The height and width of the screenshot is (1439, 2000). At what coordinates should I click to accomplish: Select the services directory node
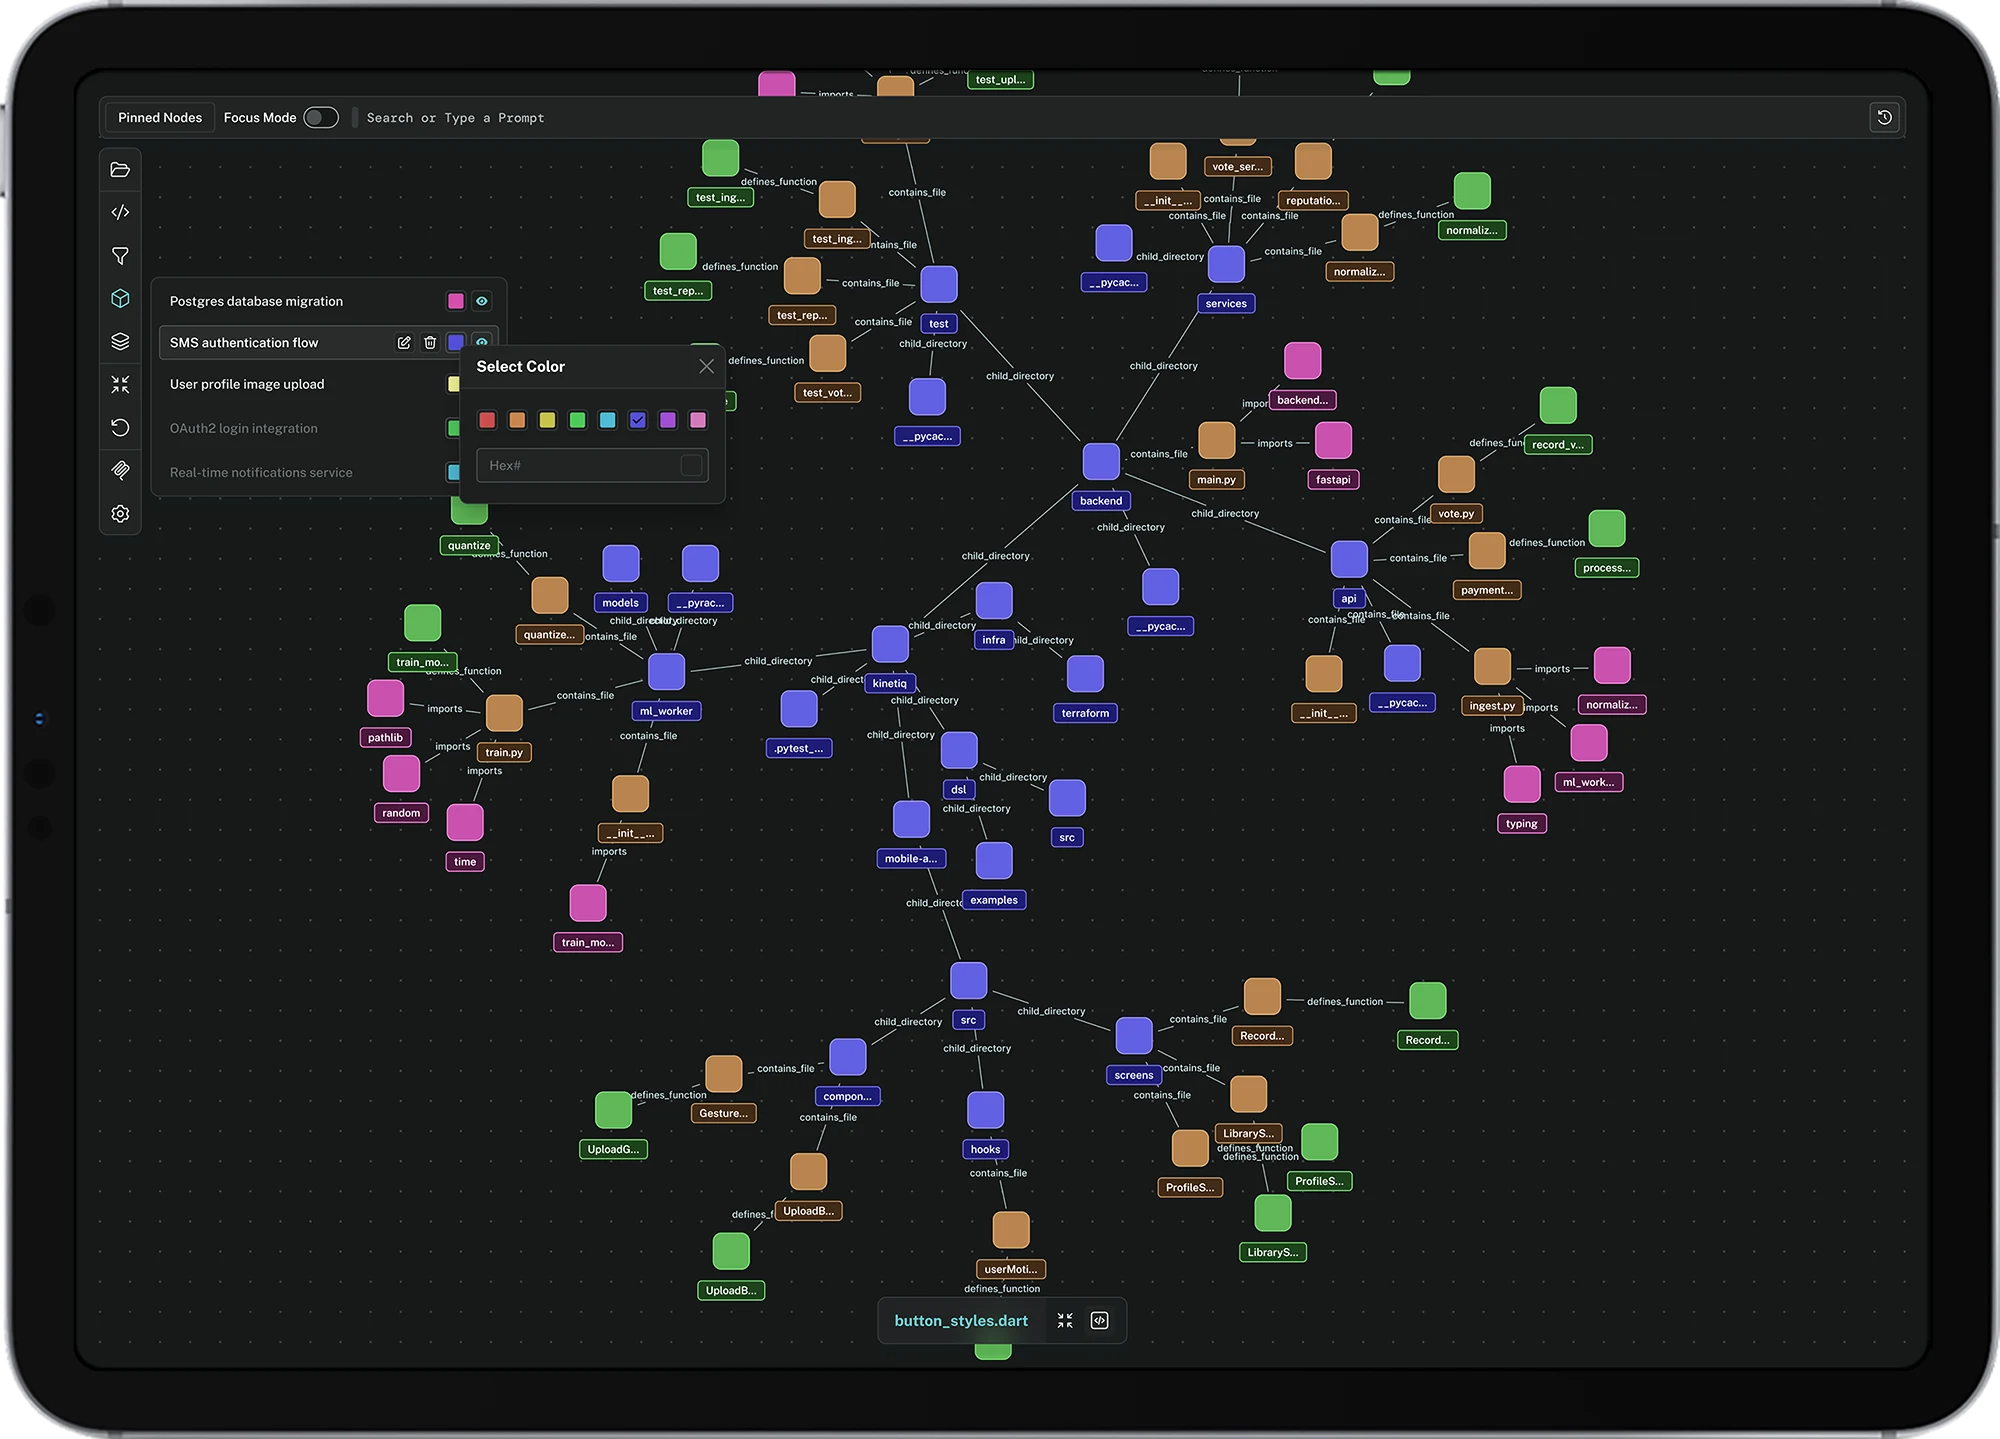1226,264
